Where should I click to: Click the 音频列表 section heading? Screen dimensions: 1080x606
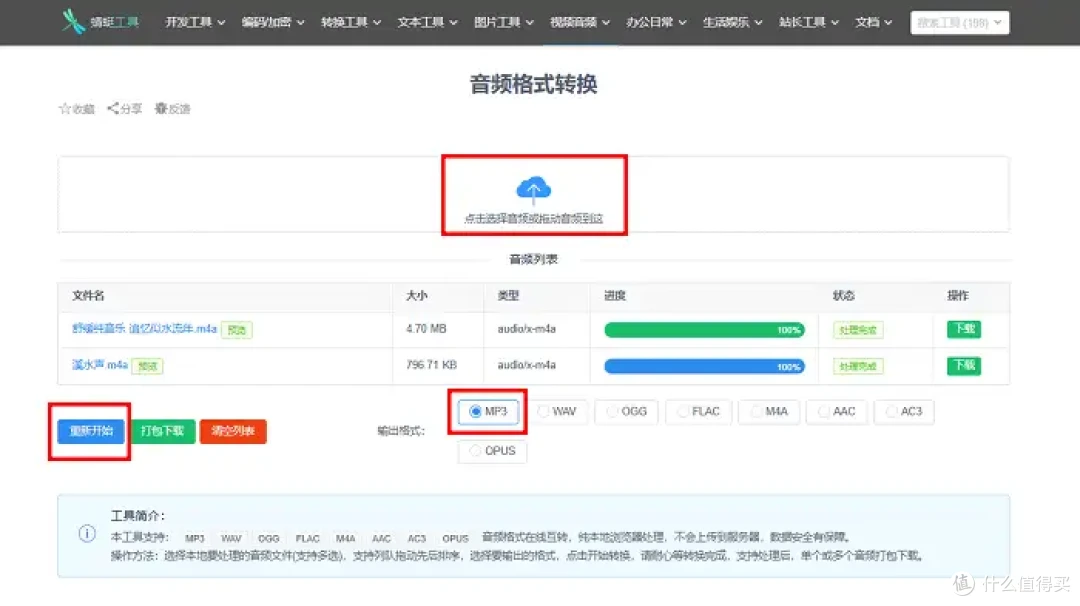(x=533, y=259)
